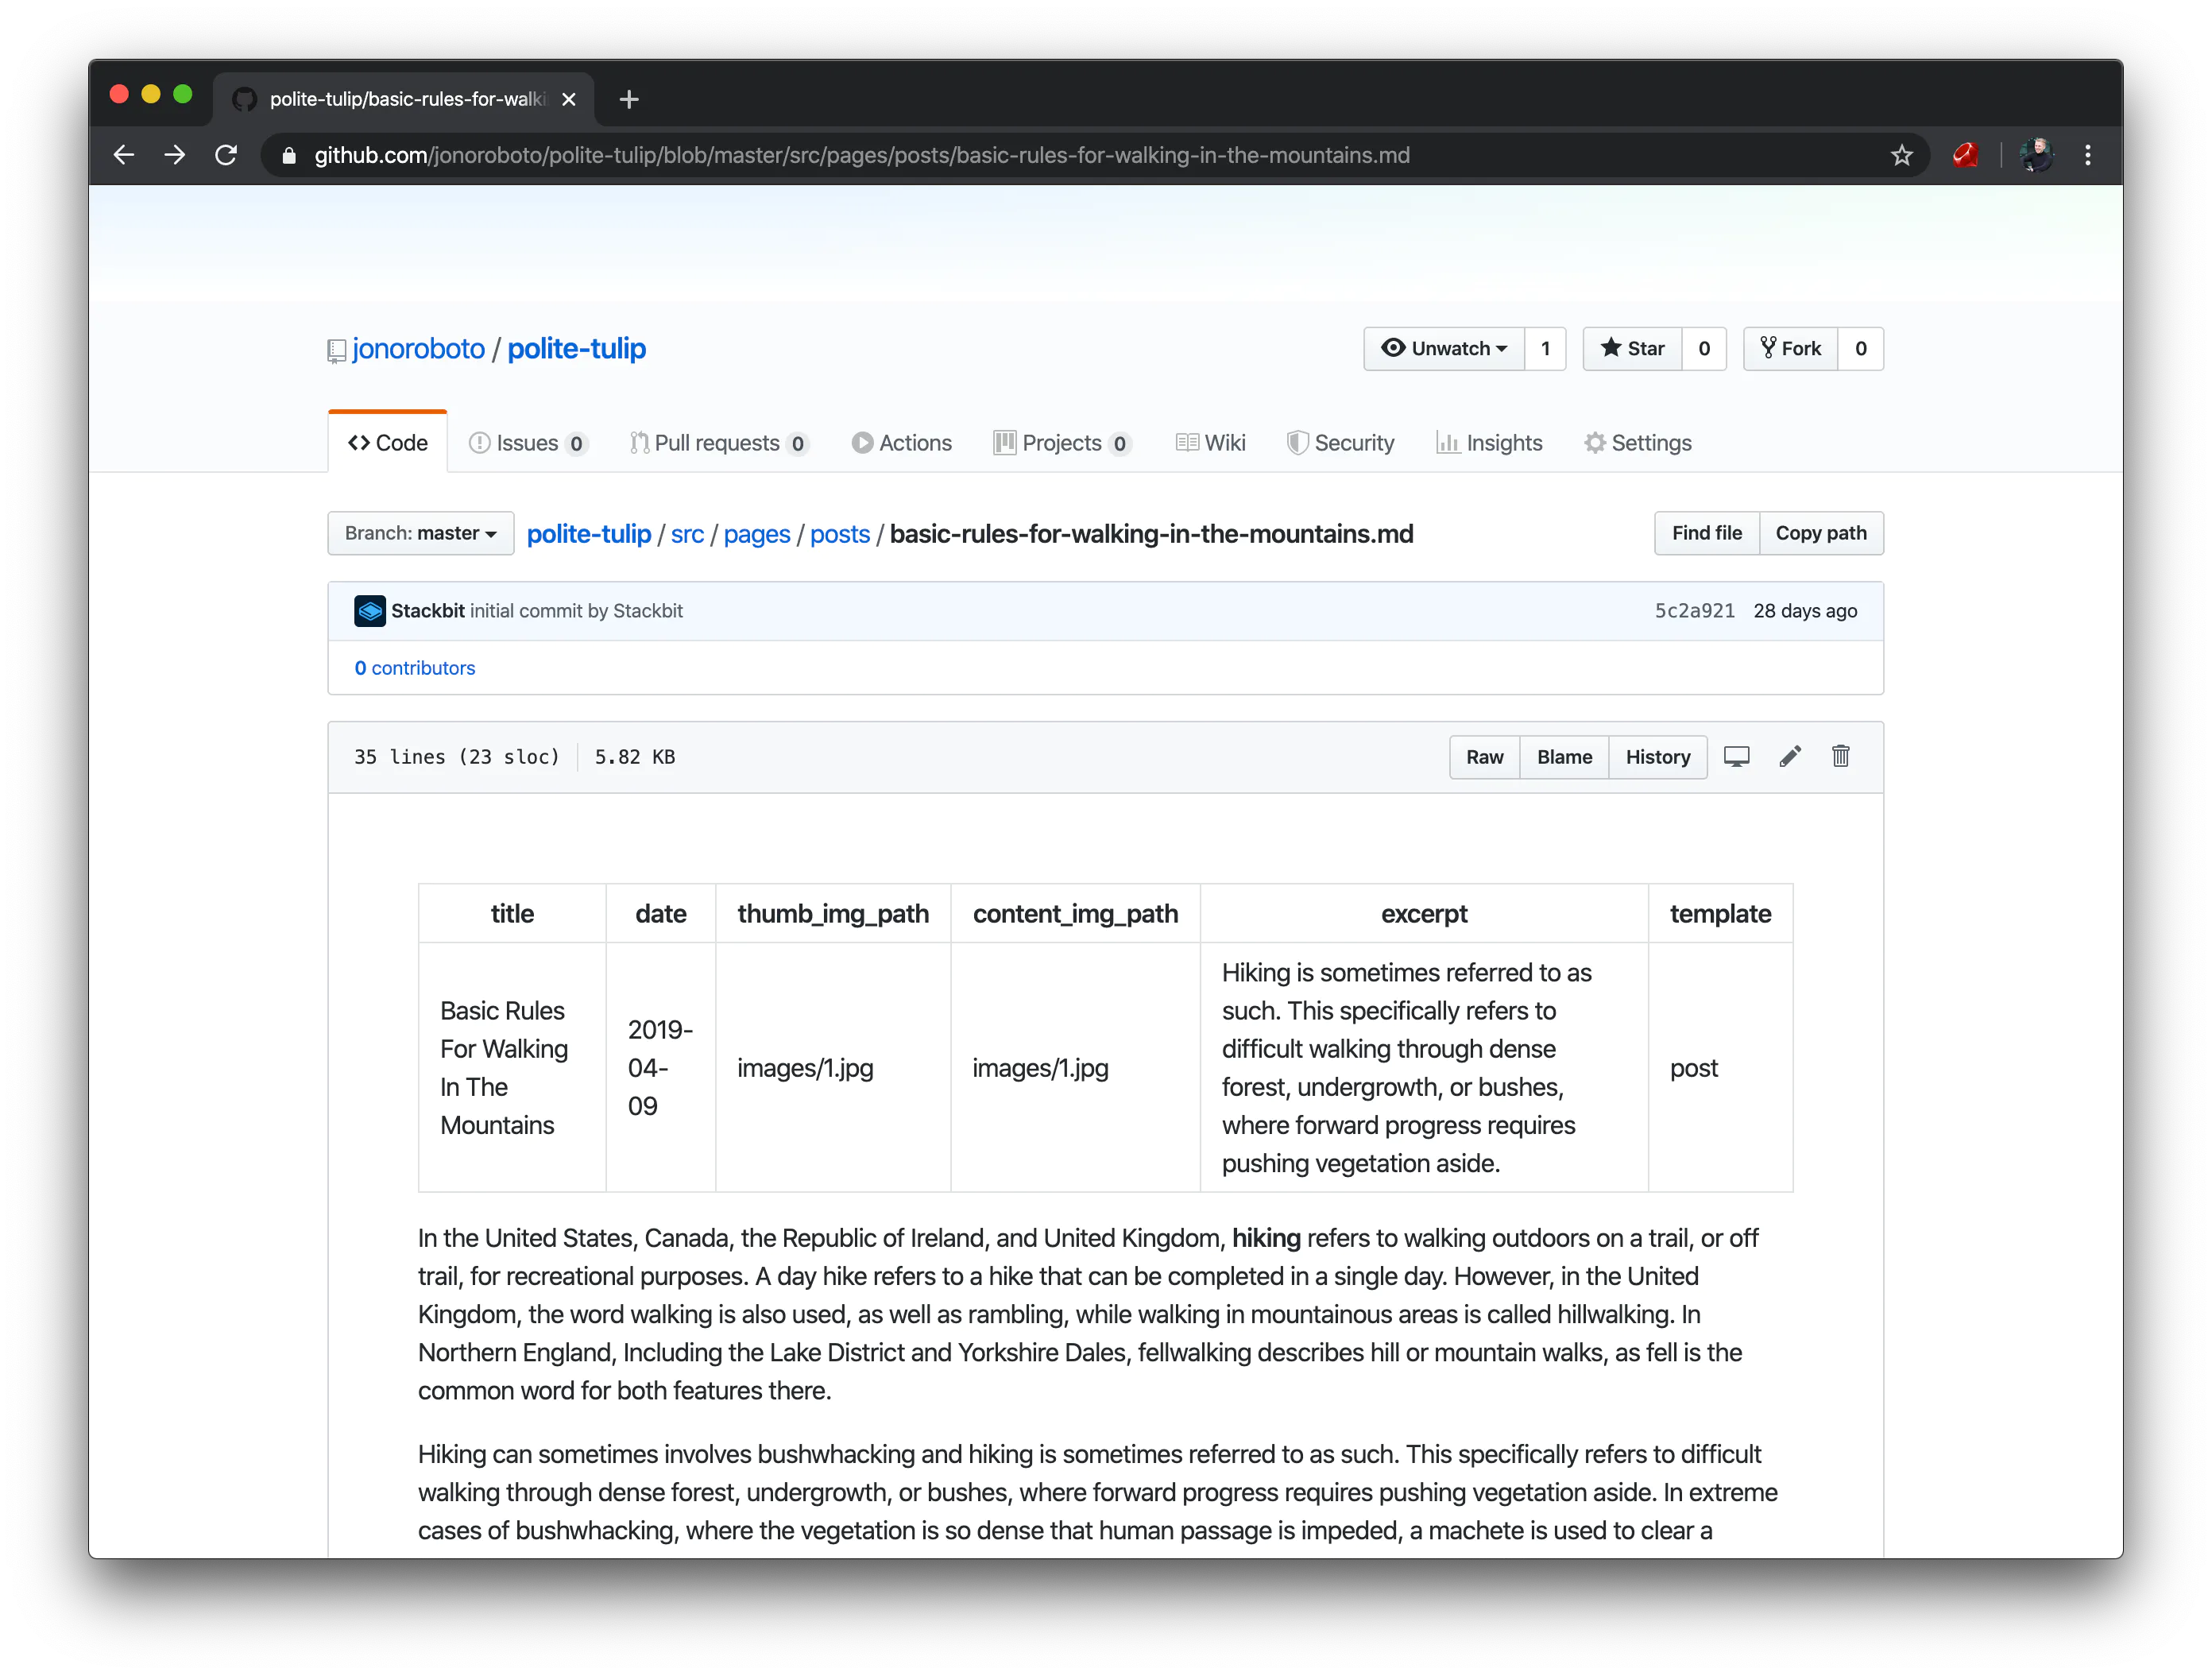2212x1676 pixels.
Task: Expand the Unwatch dropdown
Action: 1444,349
